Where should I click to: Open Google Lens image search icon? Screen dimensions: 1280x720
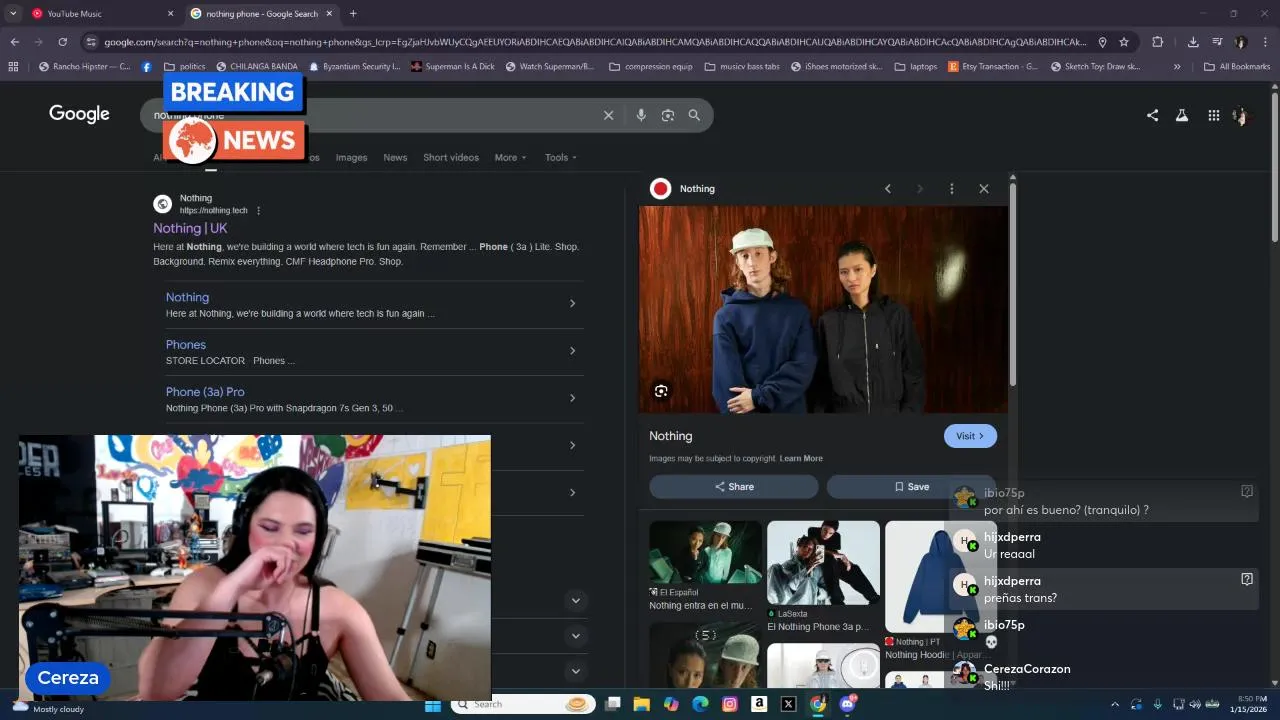point(668,115)
